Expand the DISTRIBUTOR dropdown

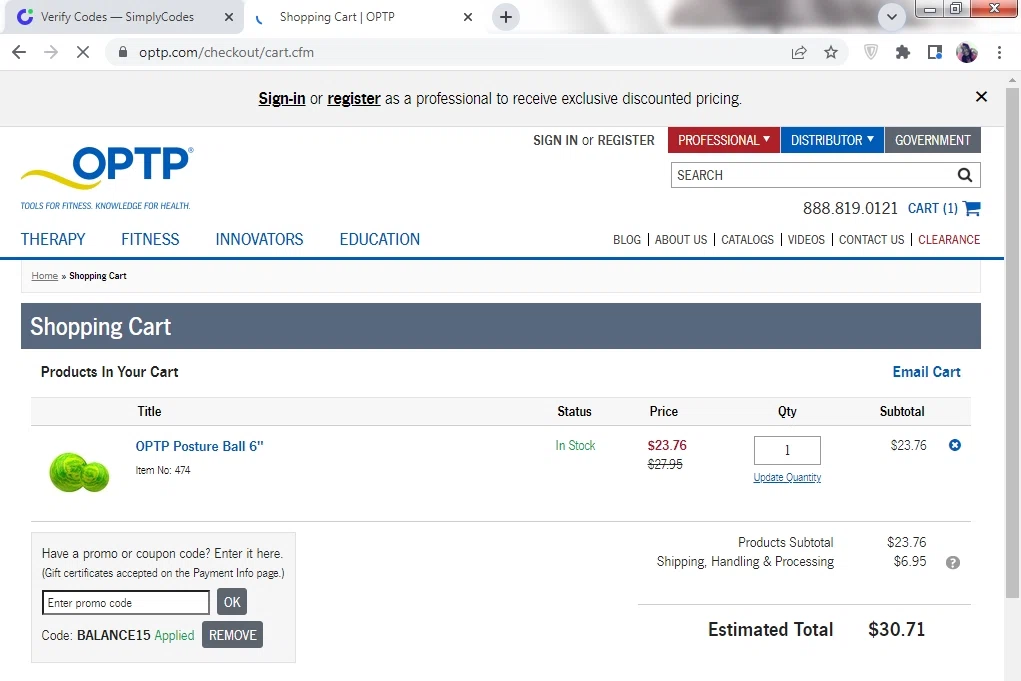pyautogui.click(x=832, y=140)
